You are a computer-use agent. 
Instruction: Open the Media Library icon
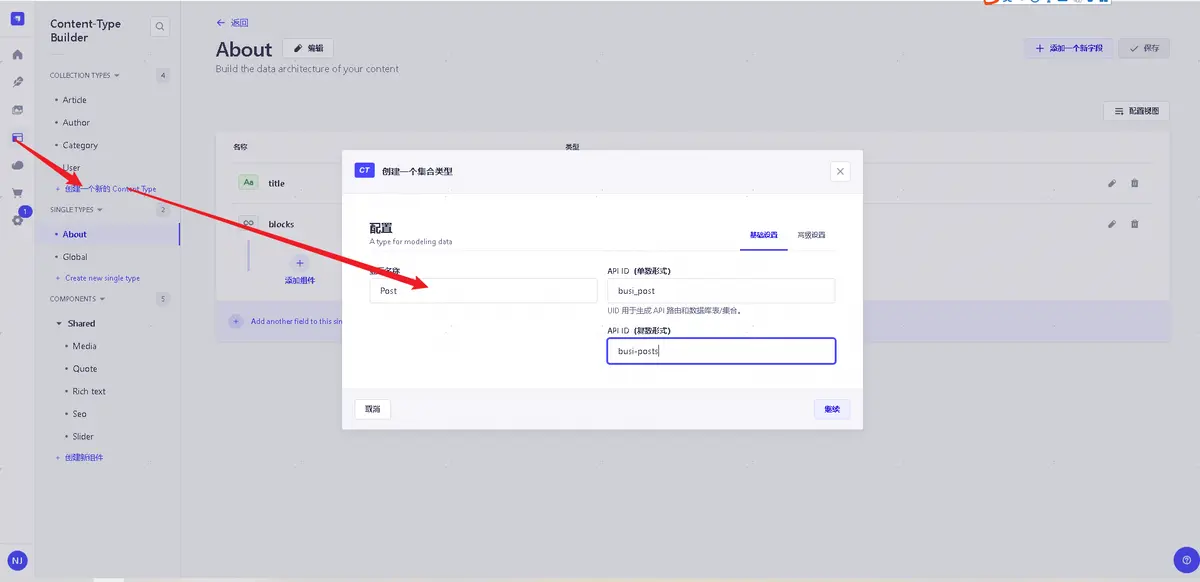click(17, 110)
